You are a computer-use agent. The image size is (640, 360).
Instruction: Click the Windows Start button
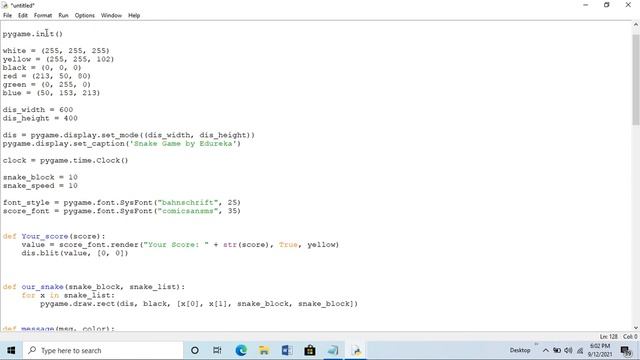pyautogui.click(x=11, y=350)
